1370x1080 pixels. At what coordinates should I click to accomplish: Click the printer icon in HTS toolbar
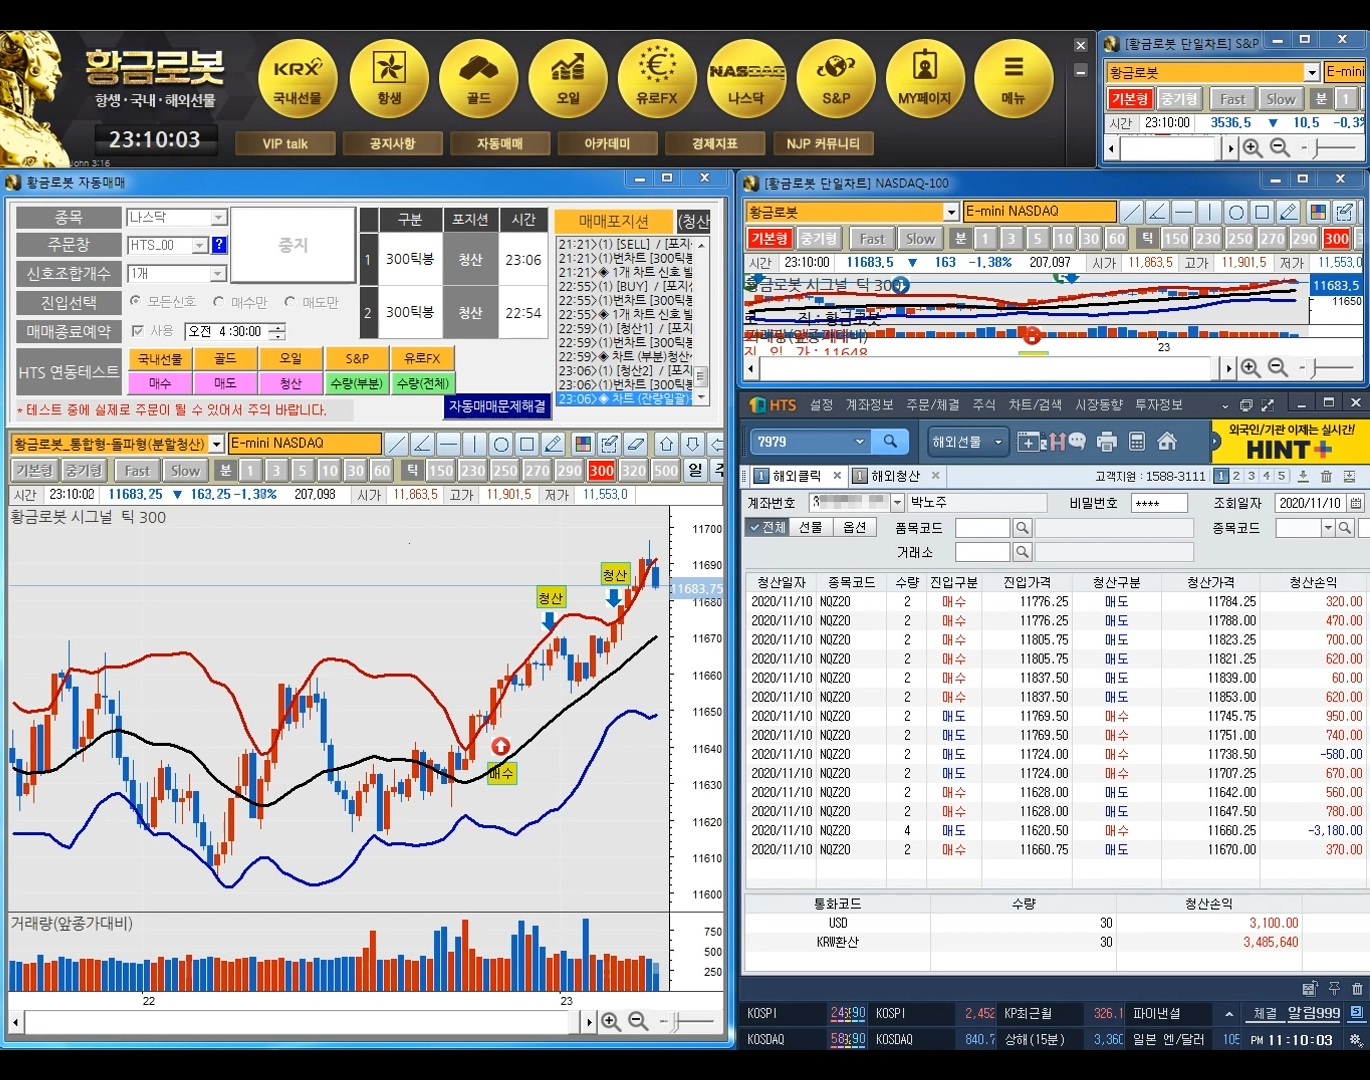[x=1107, y=441]
